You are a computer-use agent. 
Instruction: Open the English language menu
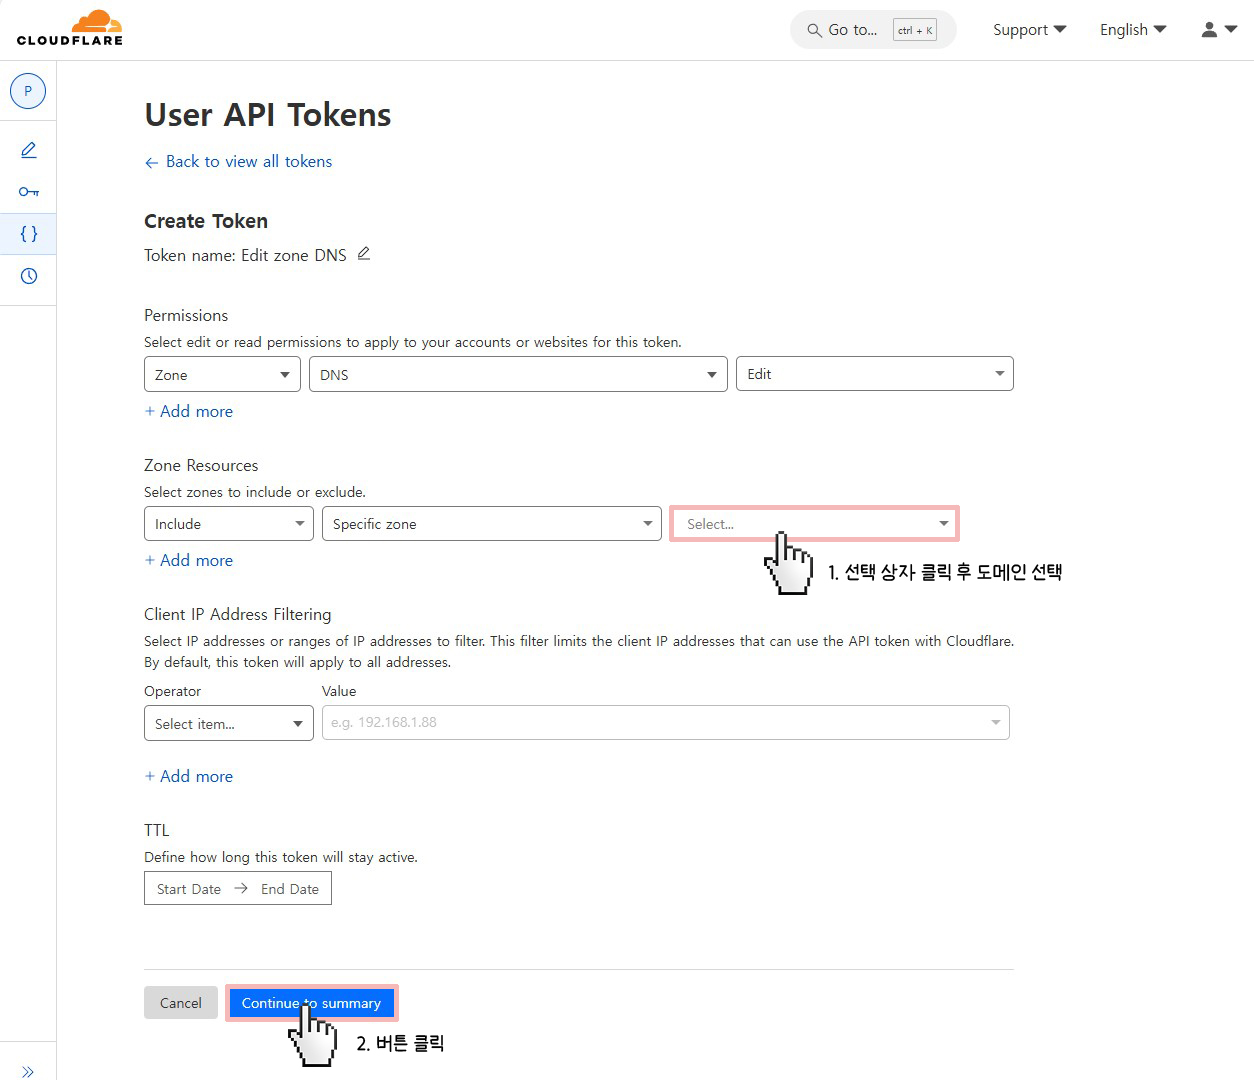(x=1133, y=30)
